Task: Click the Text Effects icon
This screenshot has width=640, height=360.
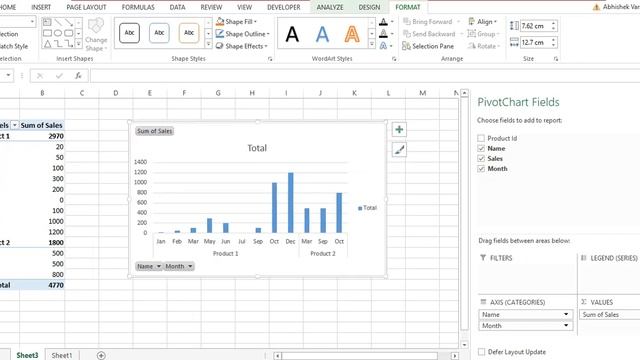Action: point(383,46)
